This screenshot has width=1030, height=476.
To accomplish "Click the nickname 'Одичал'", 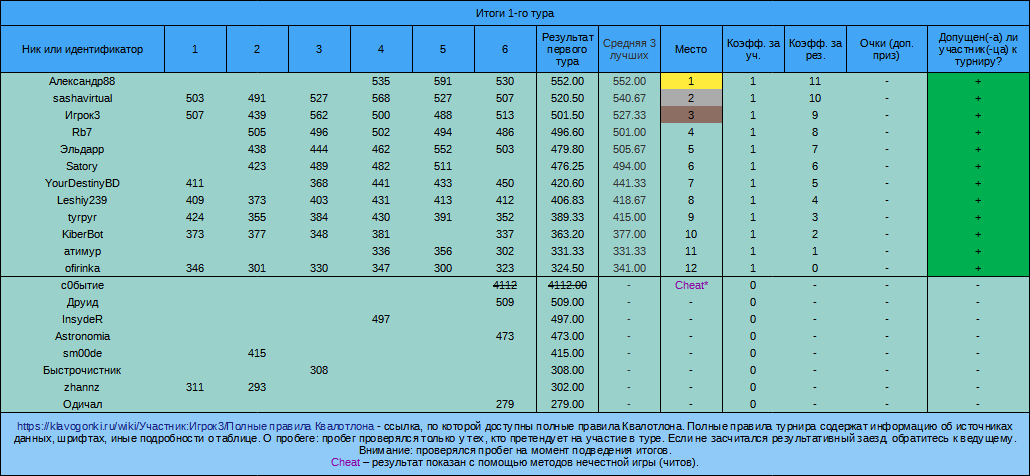I will [83, 404].
